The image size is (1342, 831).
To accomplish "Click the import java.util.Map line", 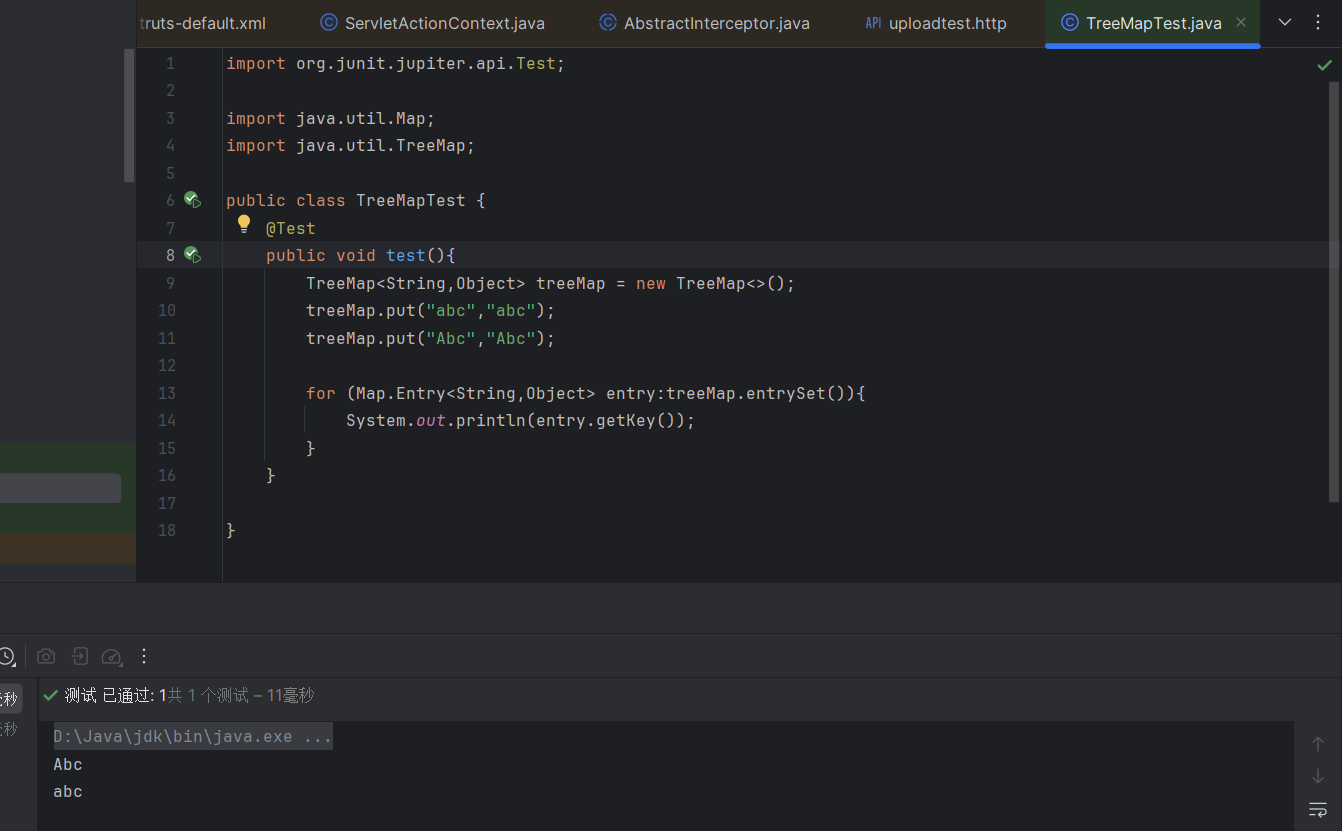I will pyautogui.click(x=331, y=118).
